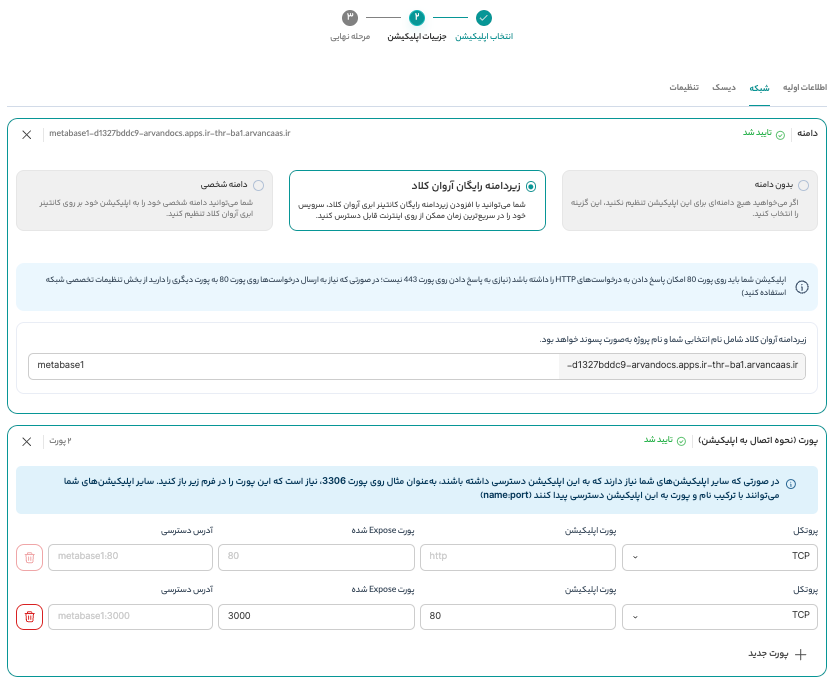Select 'زیردامنه رایگان آروان کلاد' radio option
The width and height of the screenshot is (838, 690).
(530, 186)
